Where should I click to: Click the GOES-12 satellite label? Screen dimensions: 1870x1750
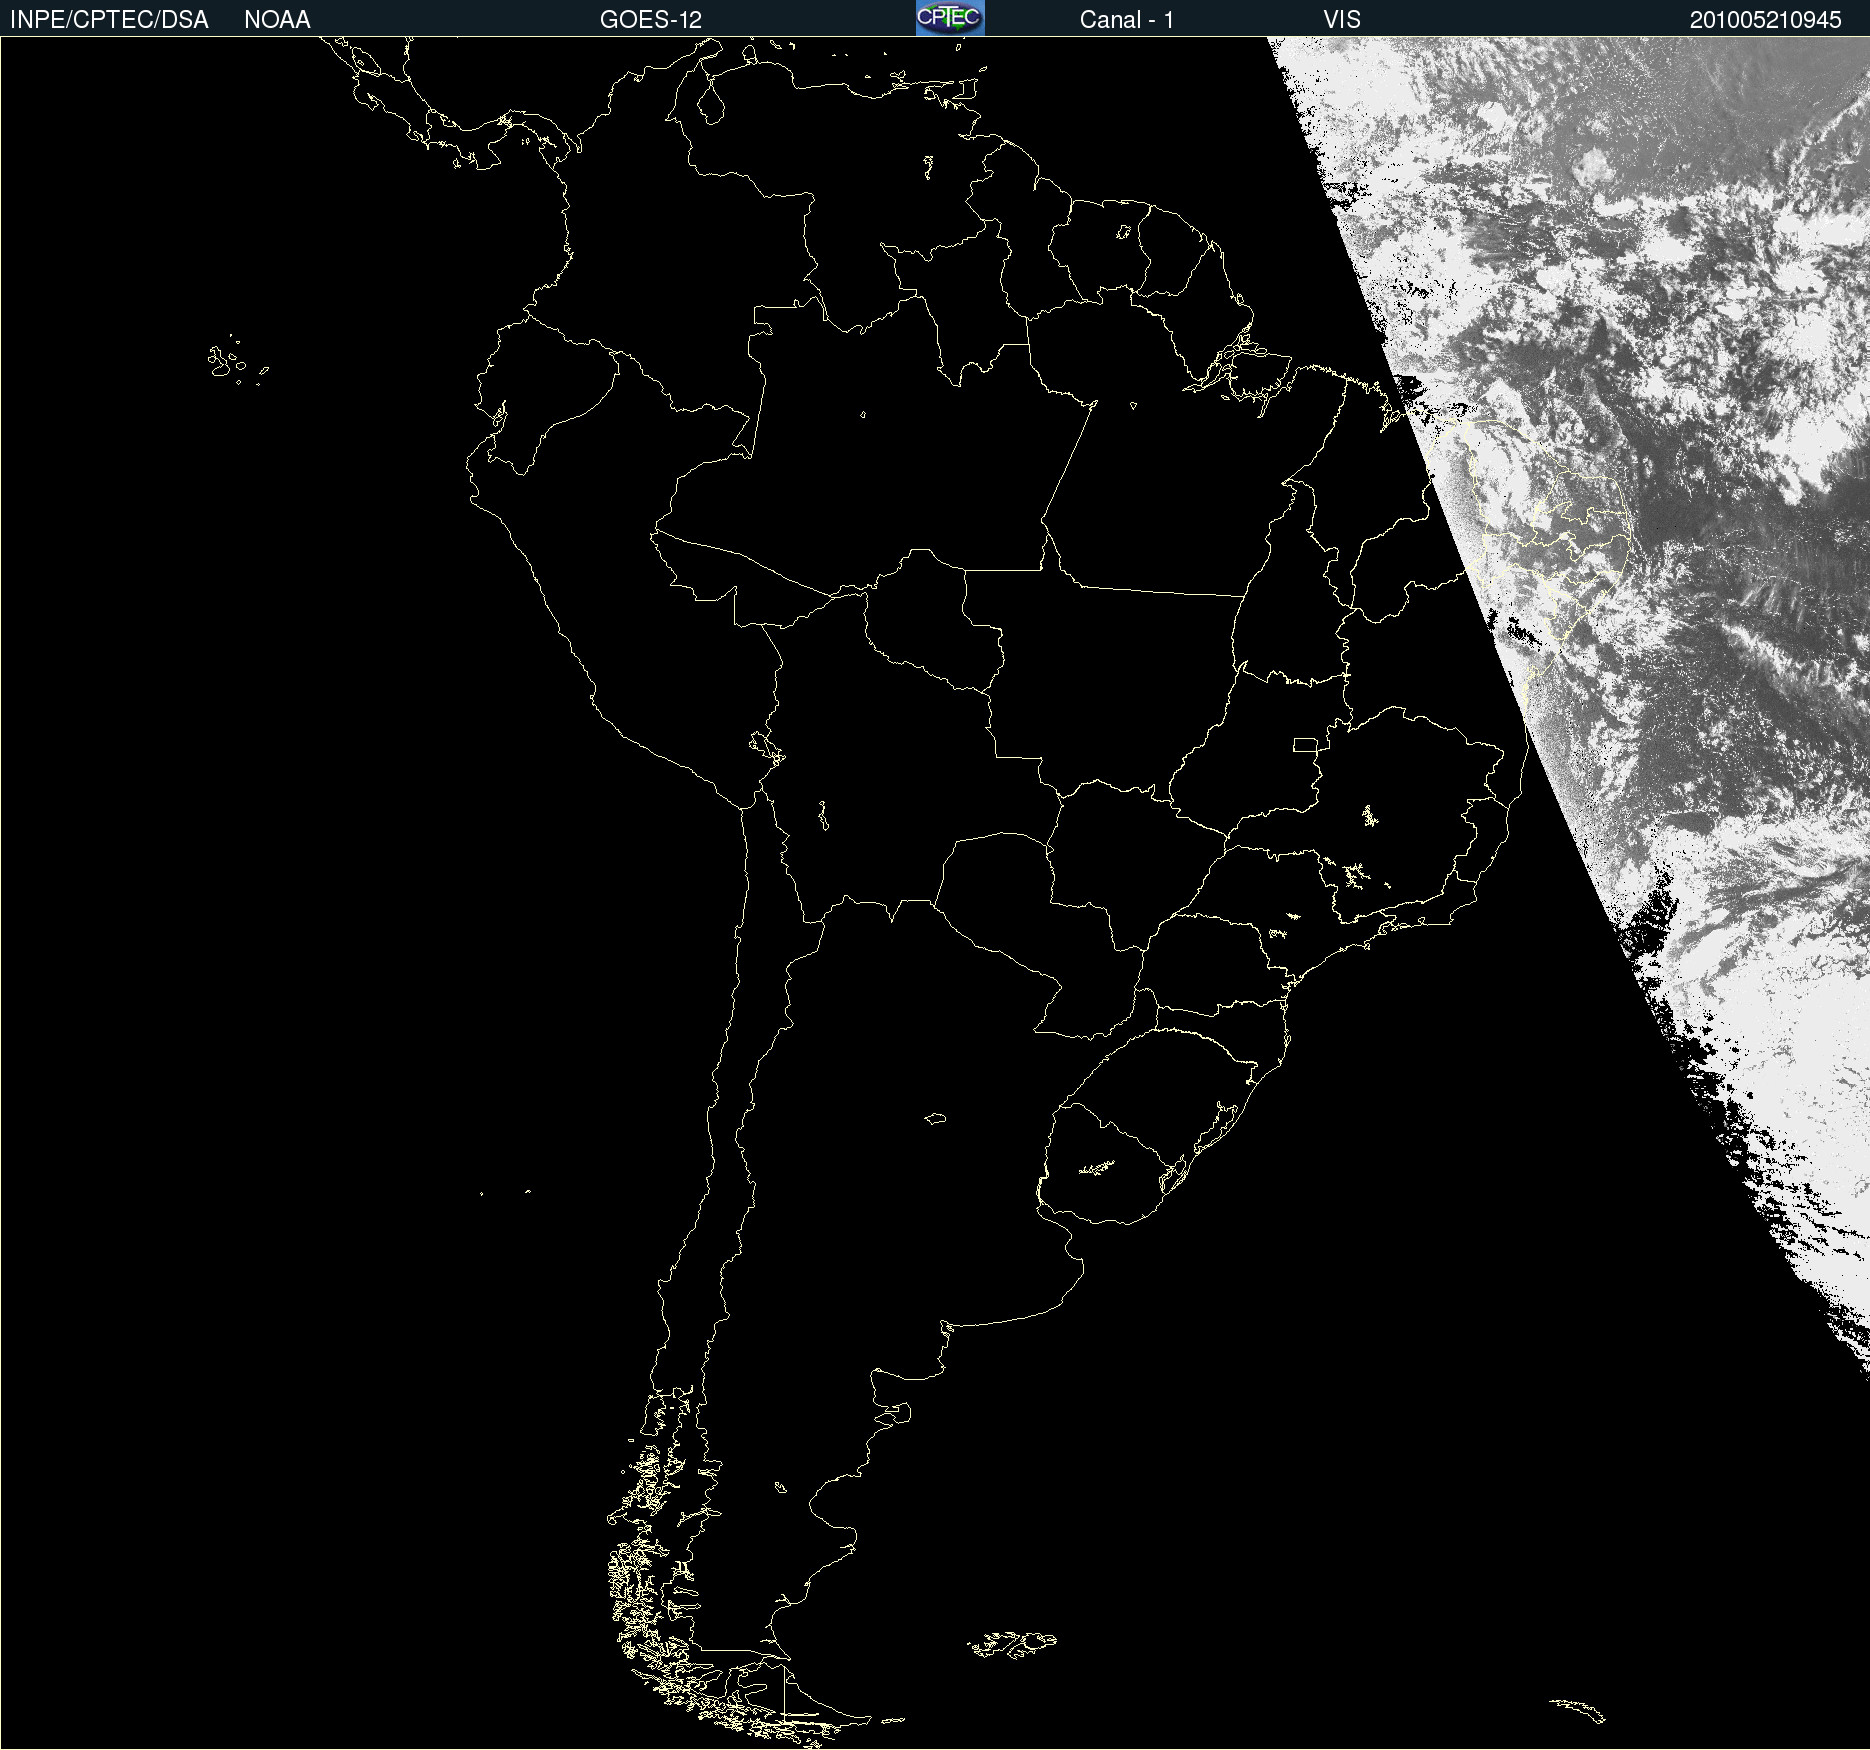(x=651, y=20)
